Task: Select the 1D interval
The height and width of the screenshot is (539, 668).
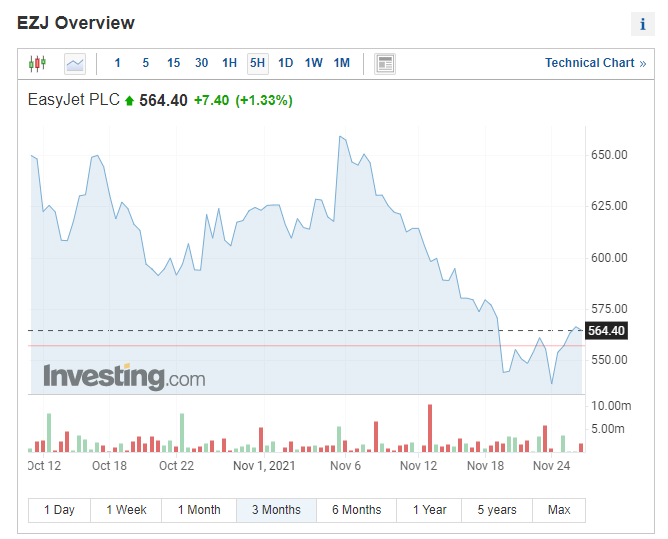Action: pos(285,63)
